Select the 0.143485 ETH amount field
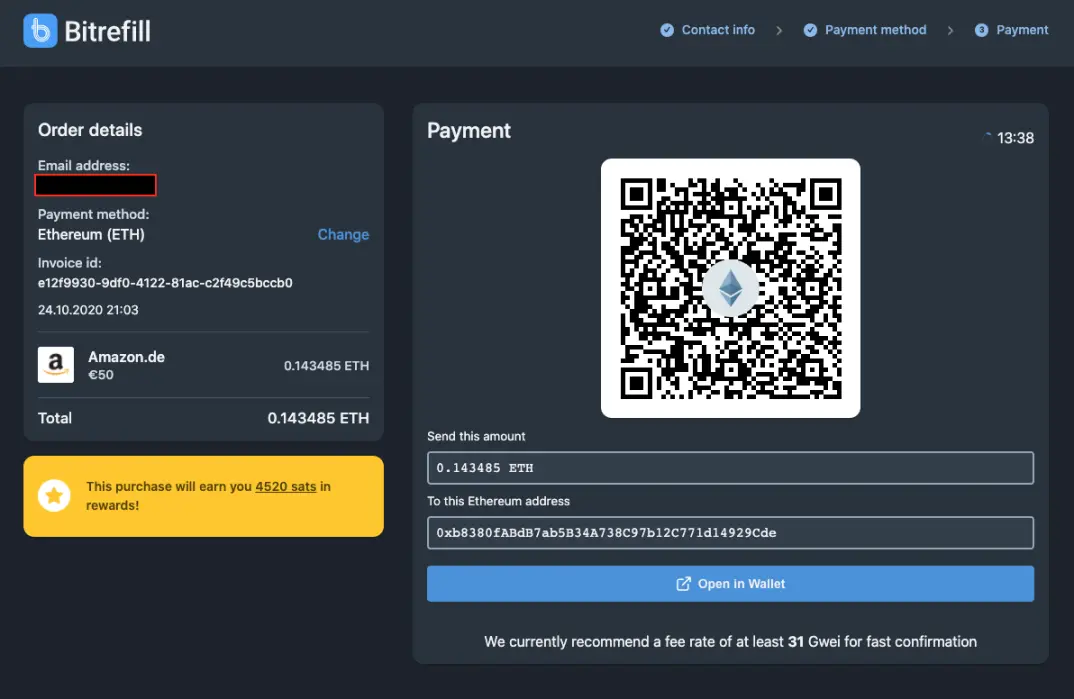 click(x=730, y=468)
